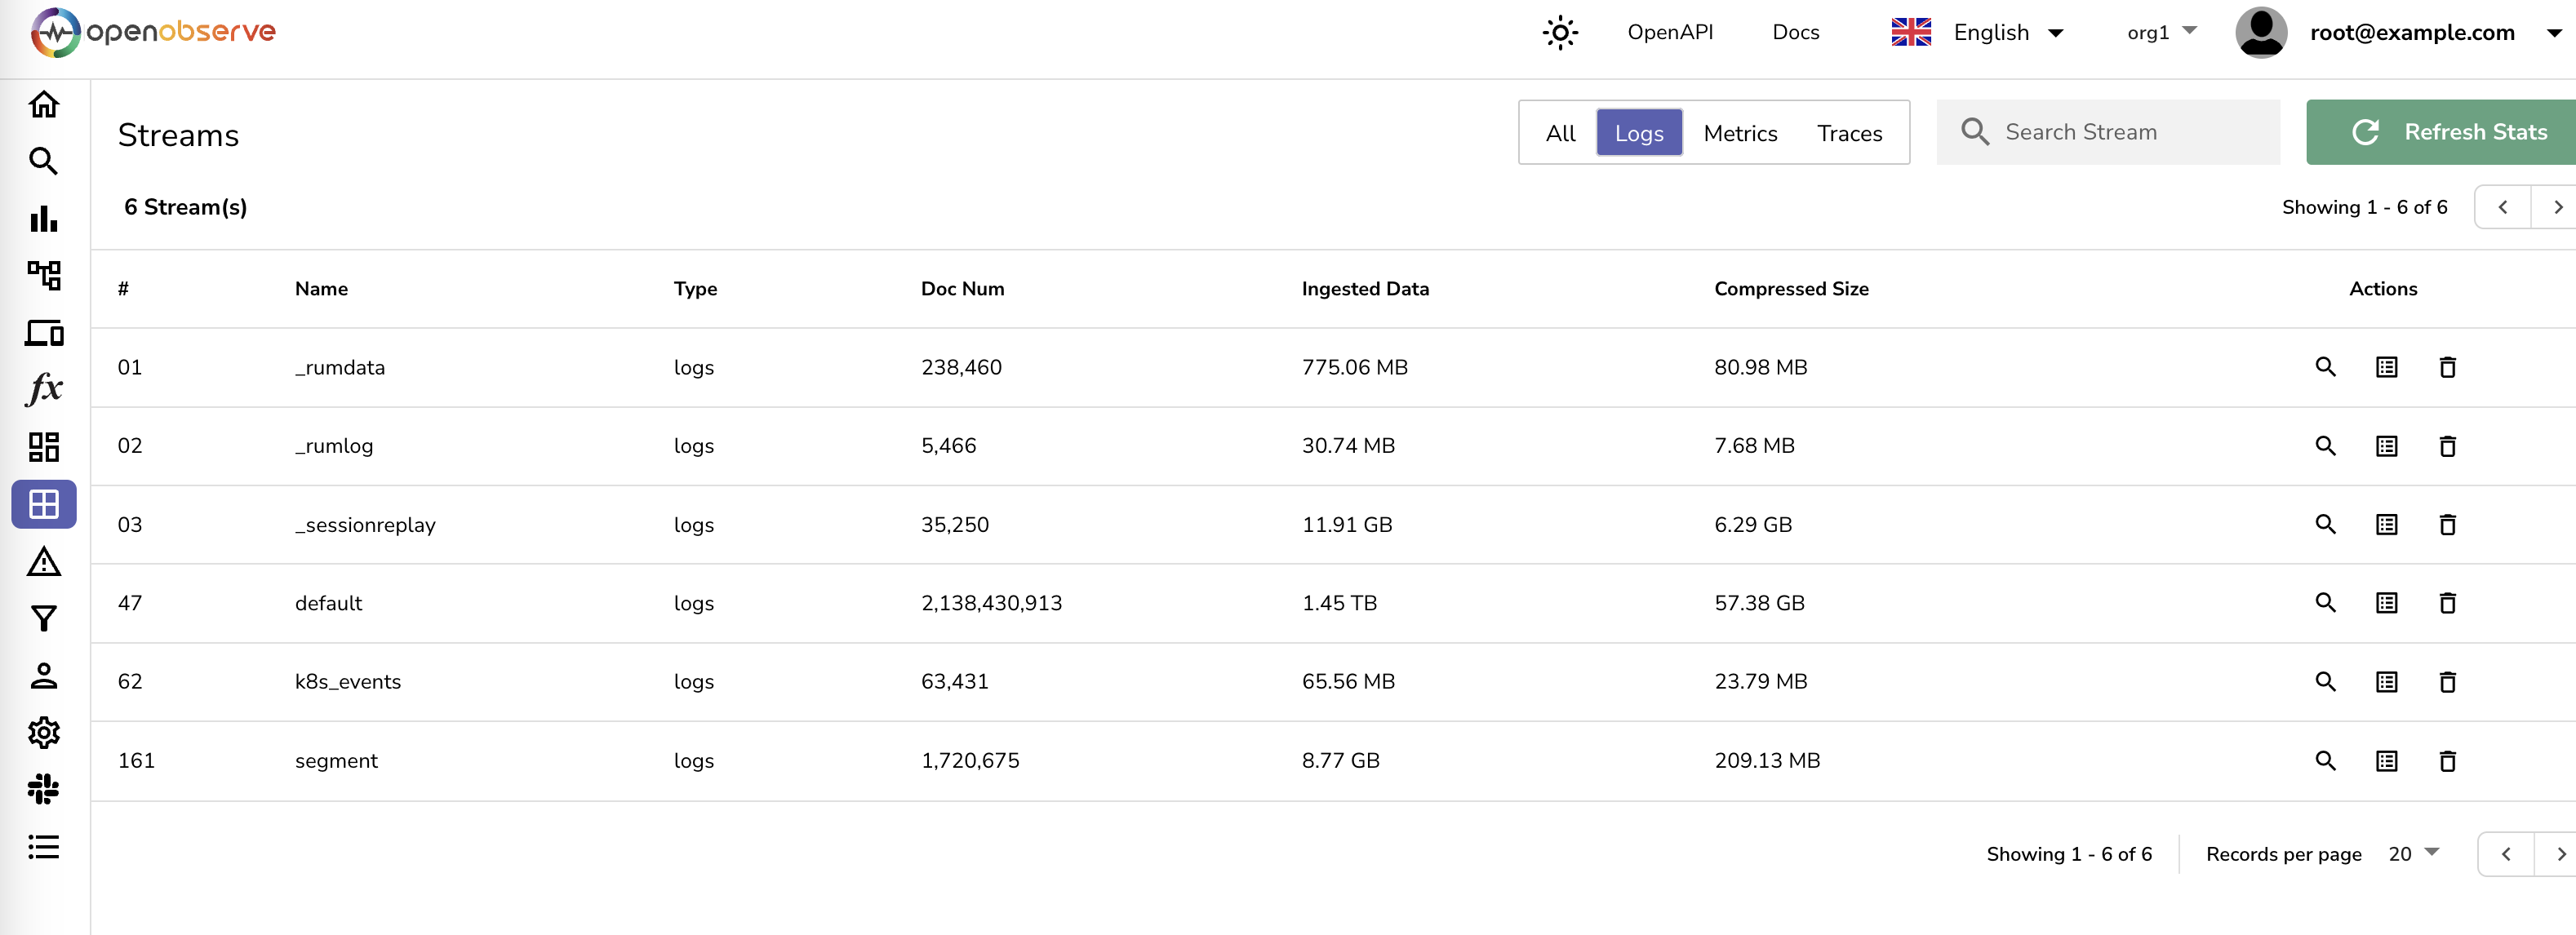Open the Home page from sidebar

[44, 104]
